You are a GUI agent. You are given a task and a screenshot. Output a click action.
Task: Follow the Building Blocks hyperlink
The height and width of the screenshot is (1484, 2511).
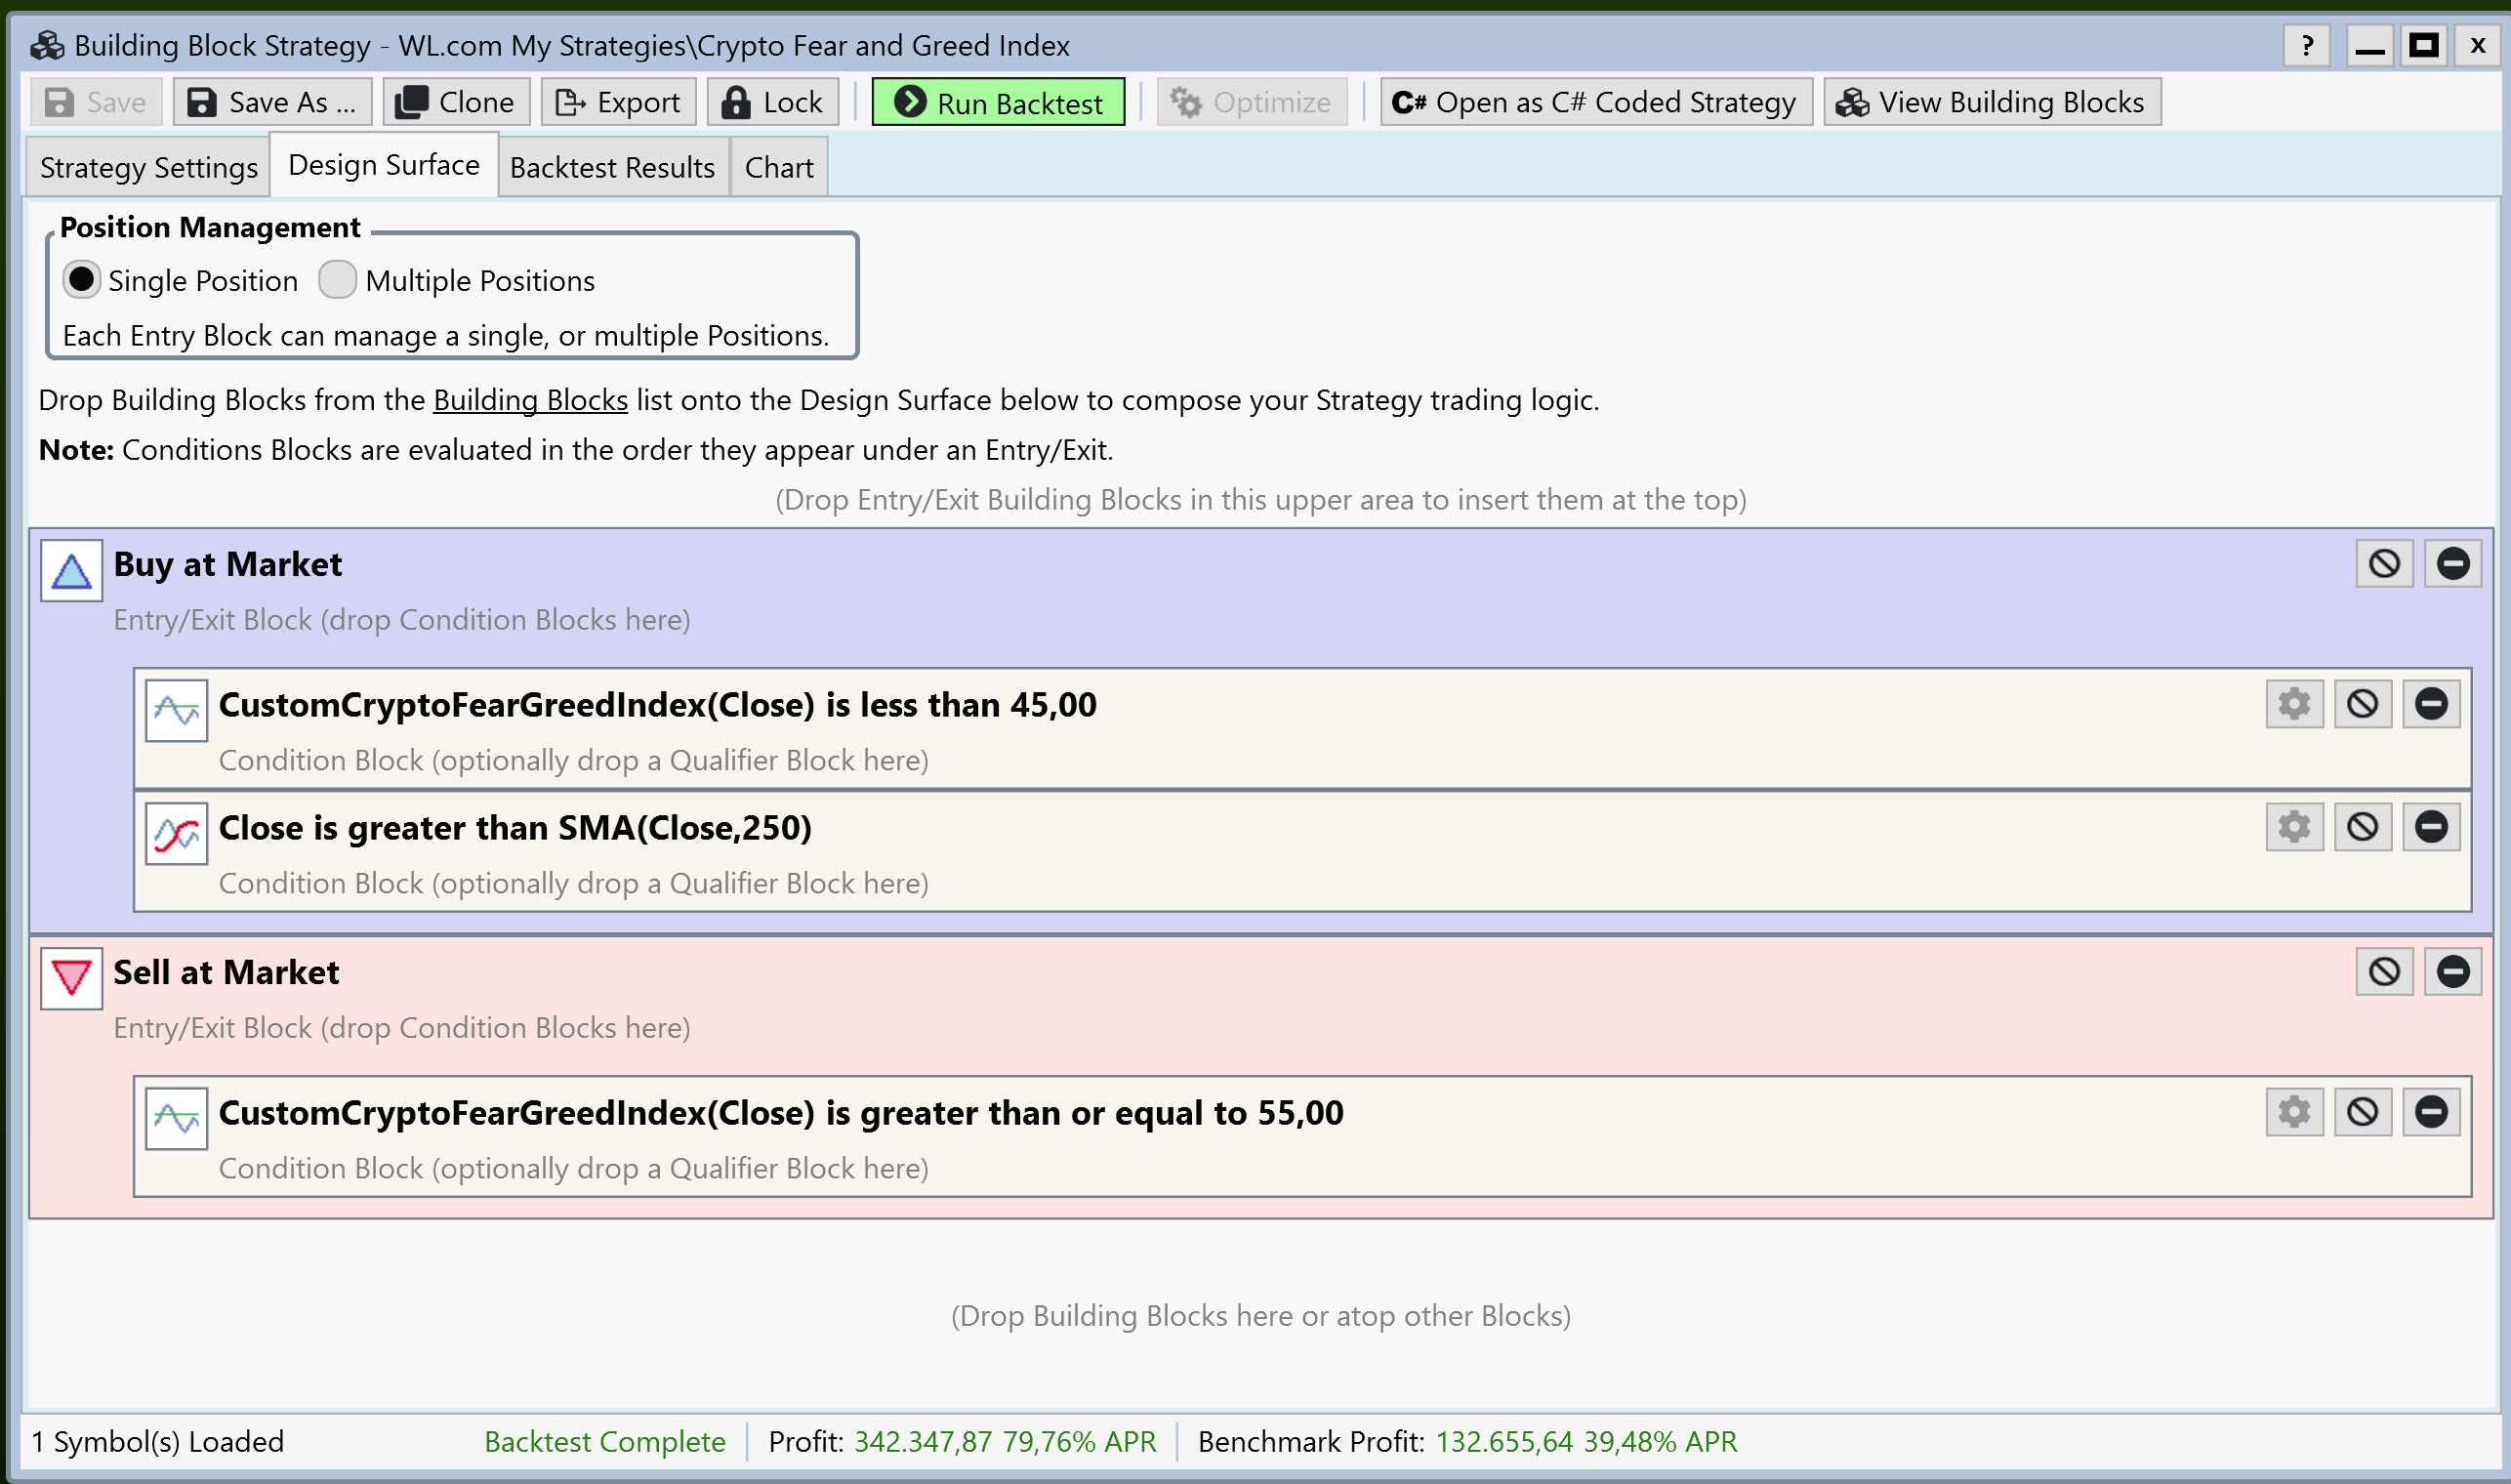tap(530, 400)
